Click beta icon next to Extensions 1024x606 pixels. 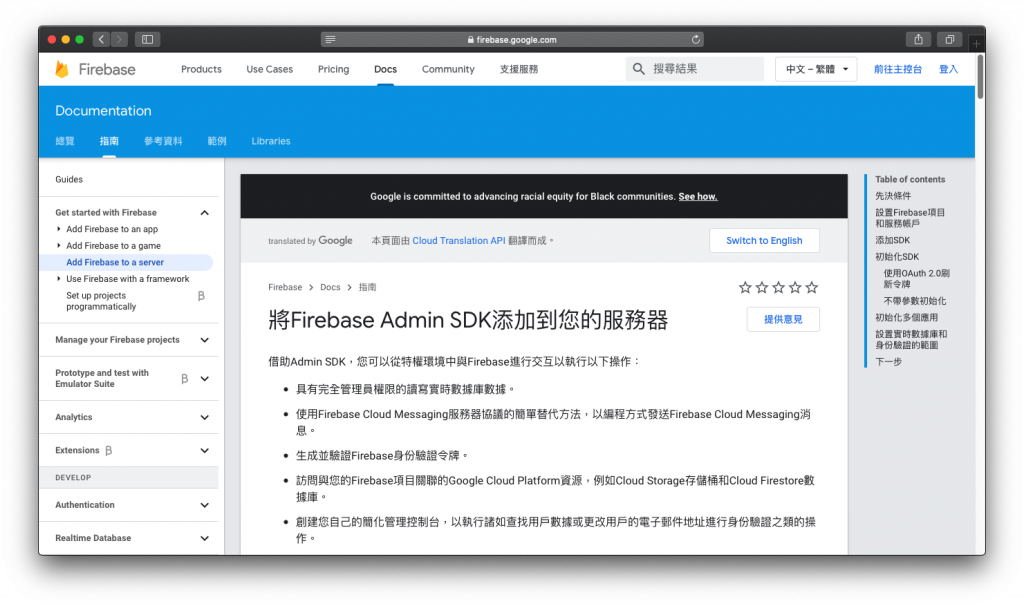coord(108,451)
